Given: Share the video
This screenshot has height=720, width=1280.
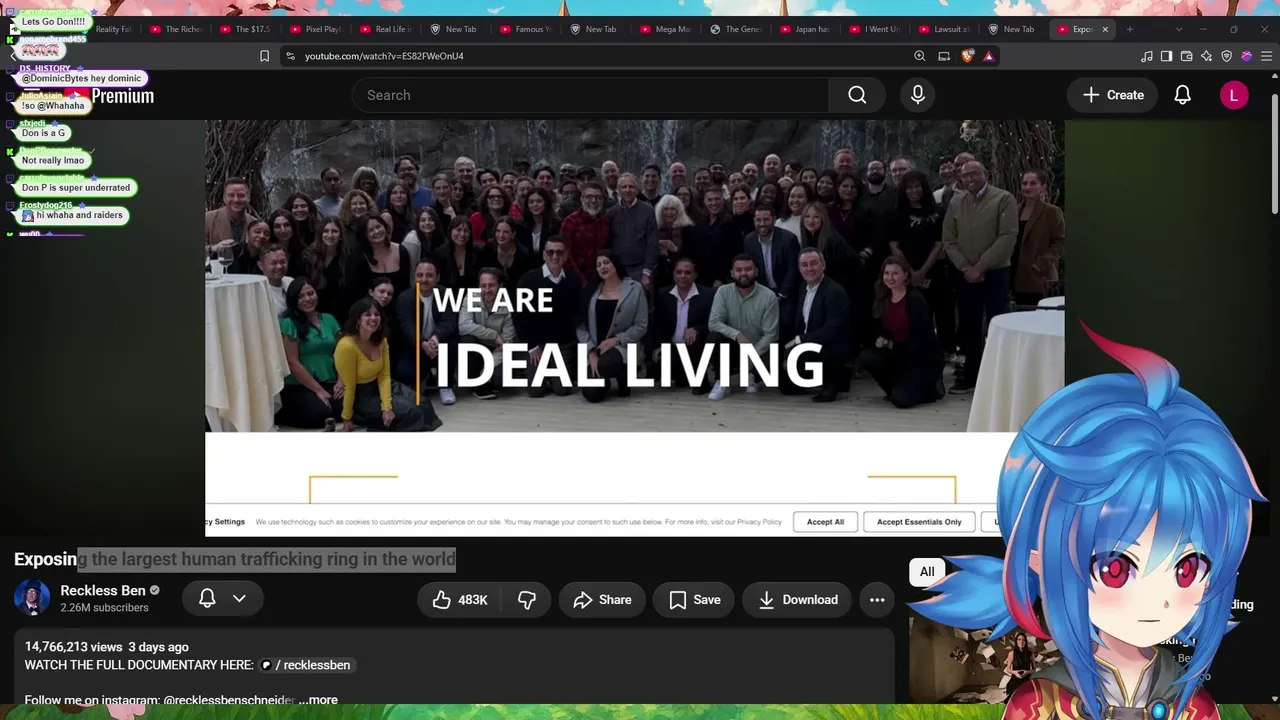Looking at the screenshot, I should [602, 600].
